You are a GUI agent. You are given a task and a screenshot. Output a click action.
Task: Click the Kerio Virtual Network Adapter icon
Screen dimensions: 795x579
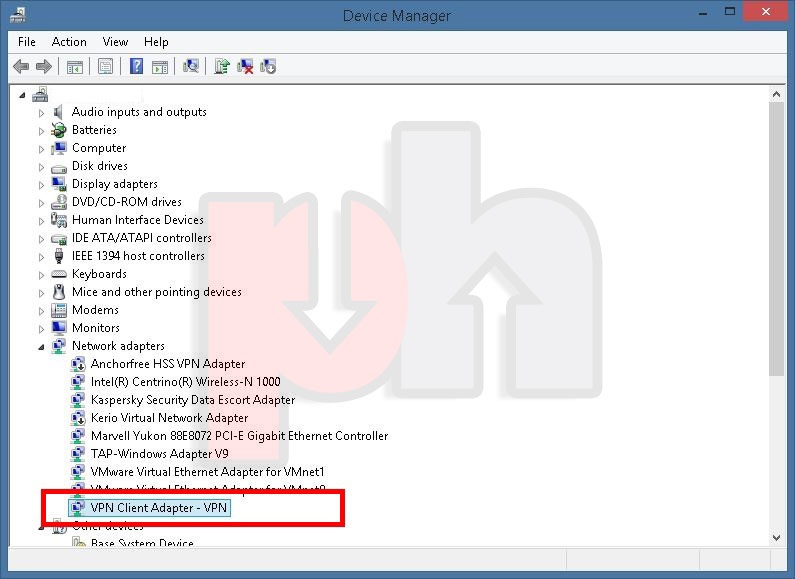point(78,418)
